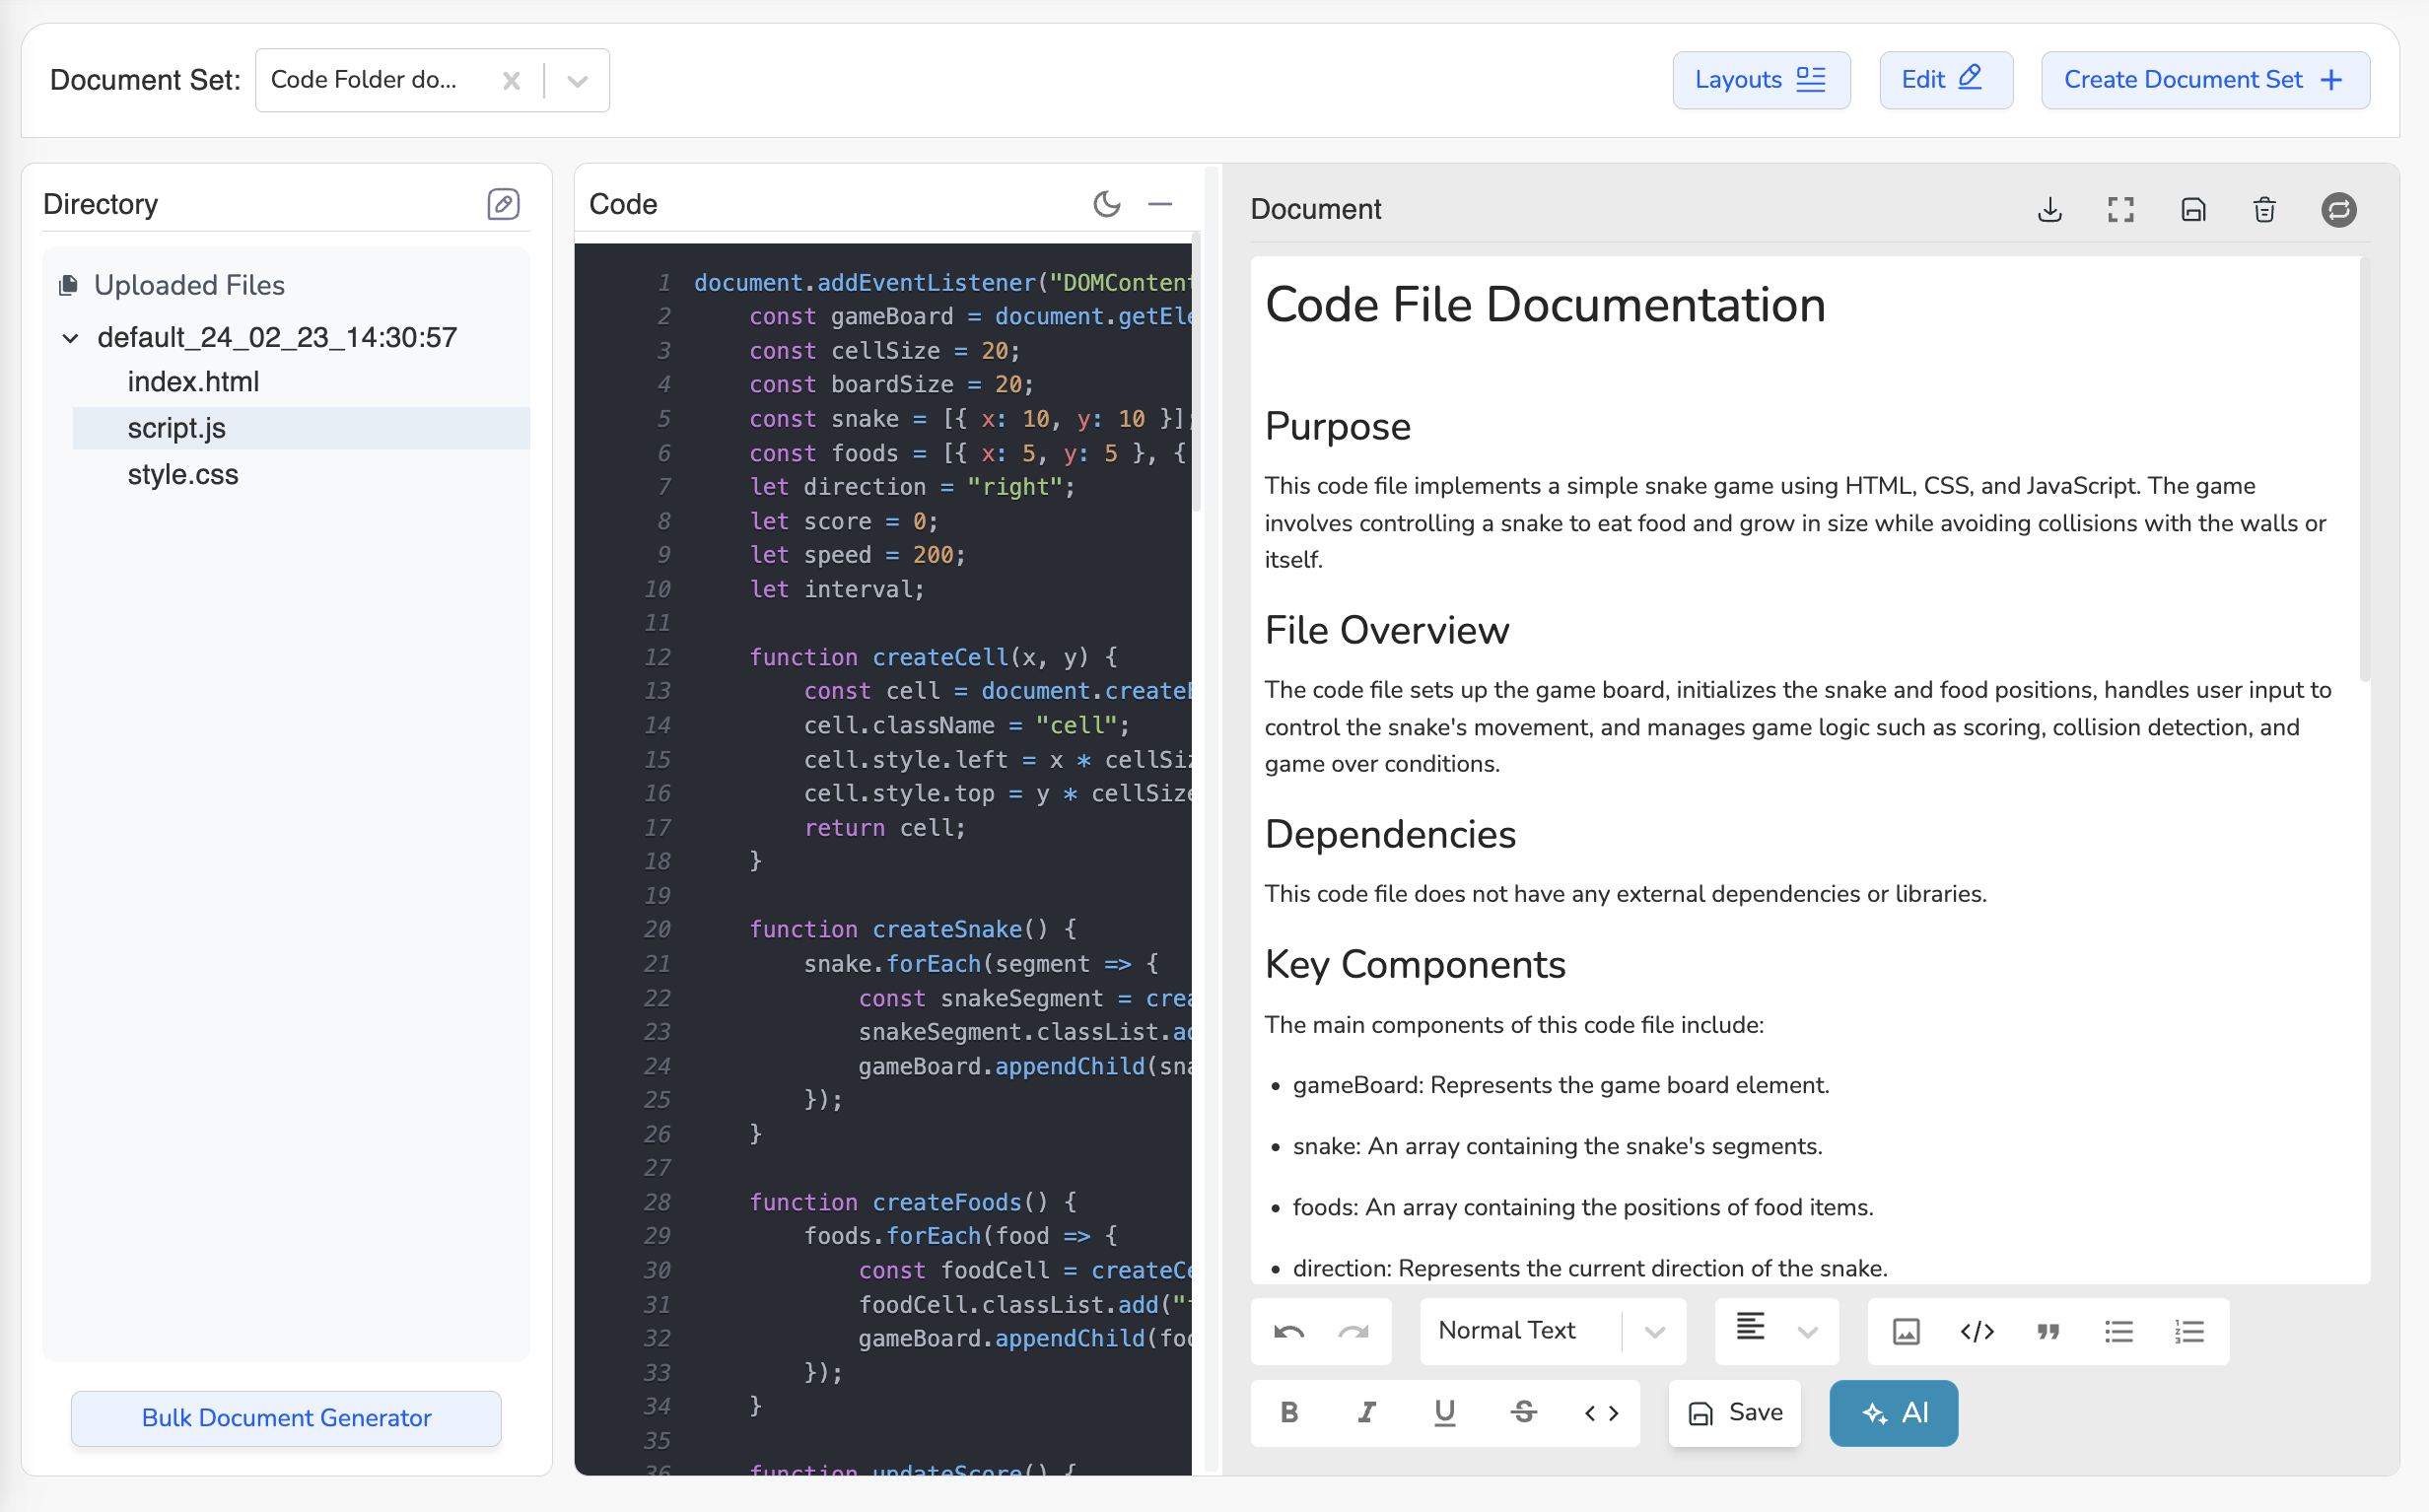Toggle bold formatting

tap(1289, 1412)
